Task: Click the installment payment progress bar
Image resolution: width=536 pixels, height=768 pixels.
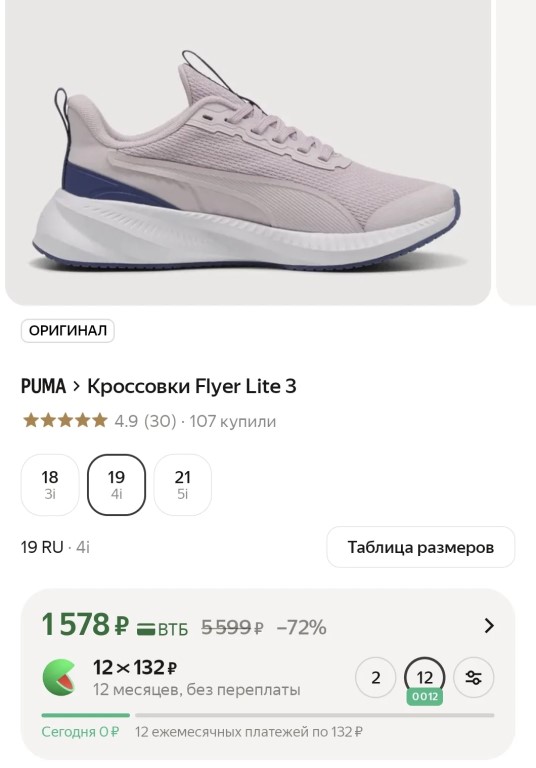Action: pyautogui.click(x=268, y=716)
